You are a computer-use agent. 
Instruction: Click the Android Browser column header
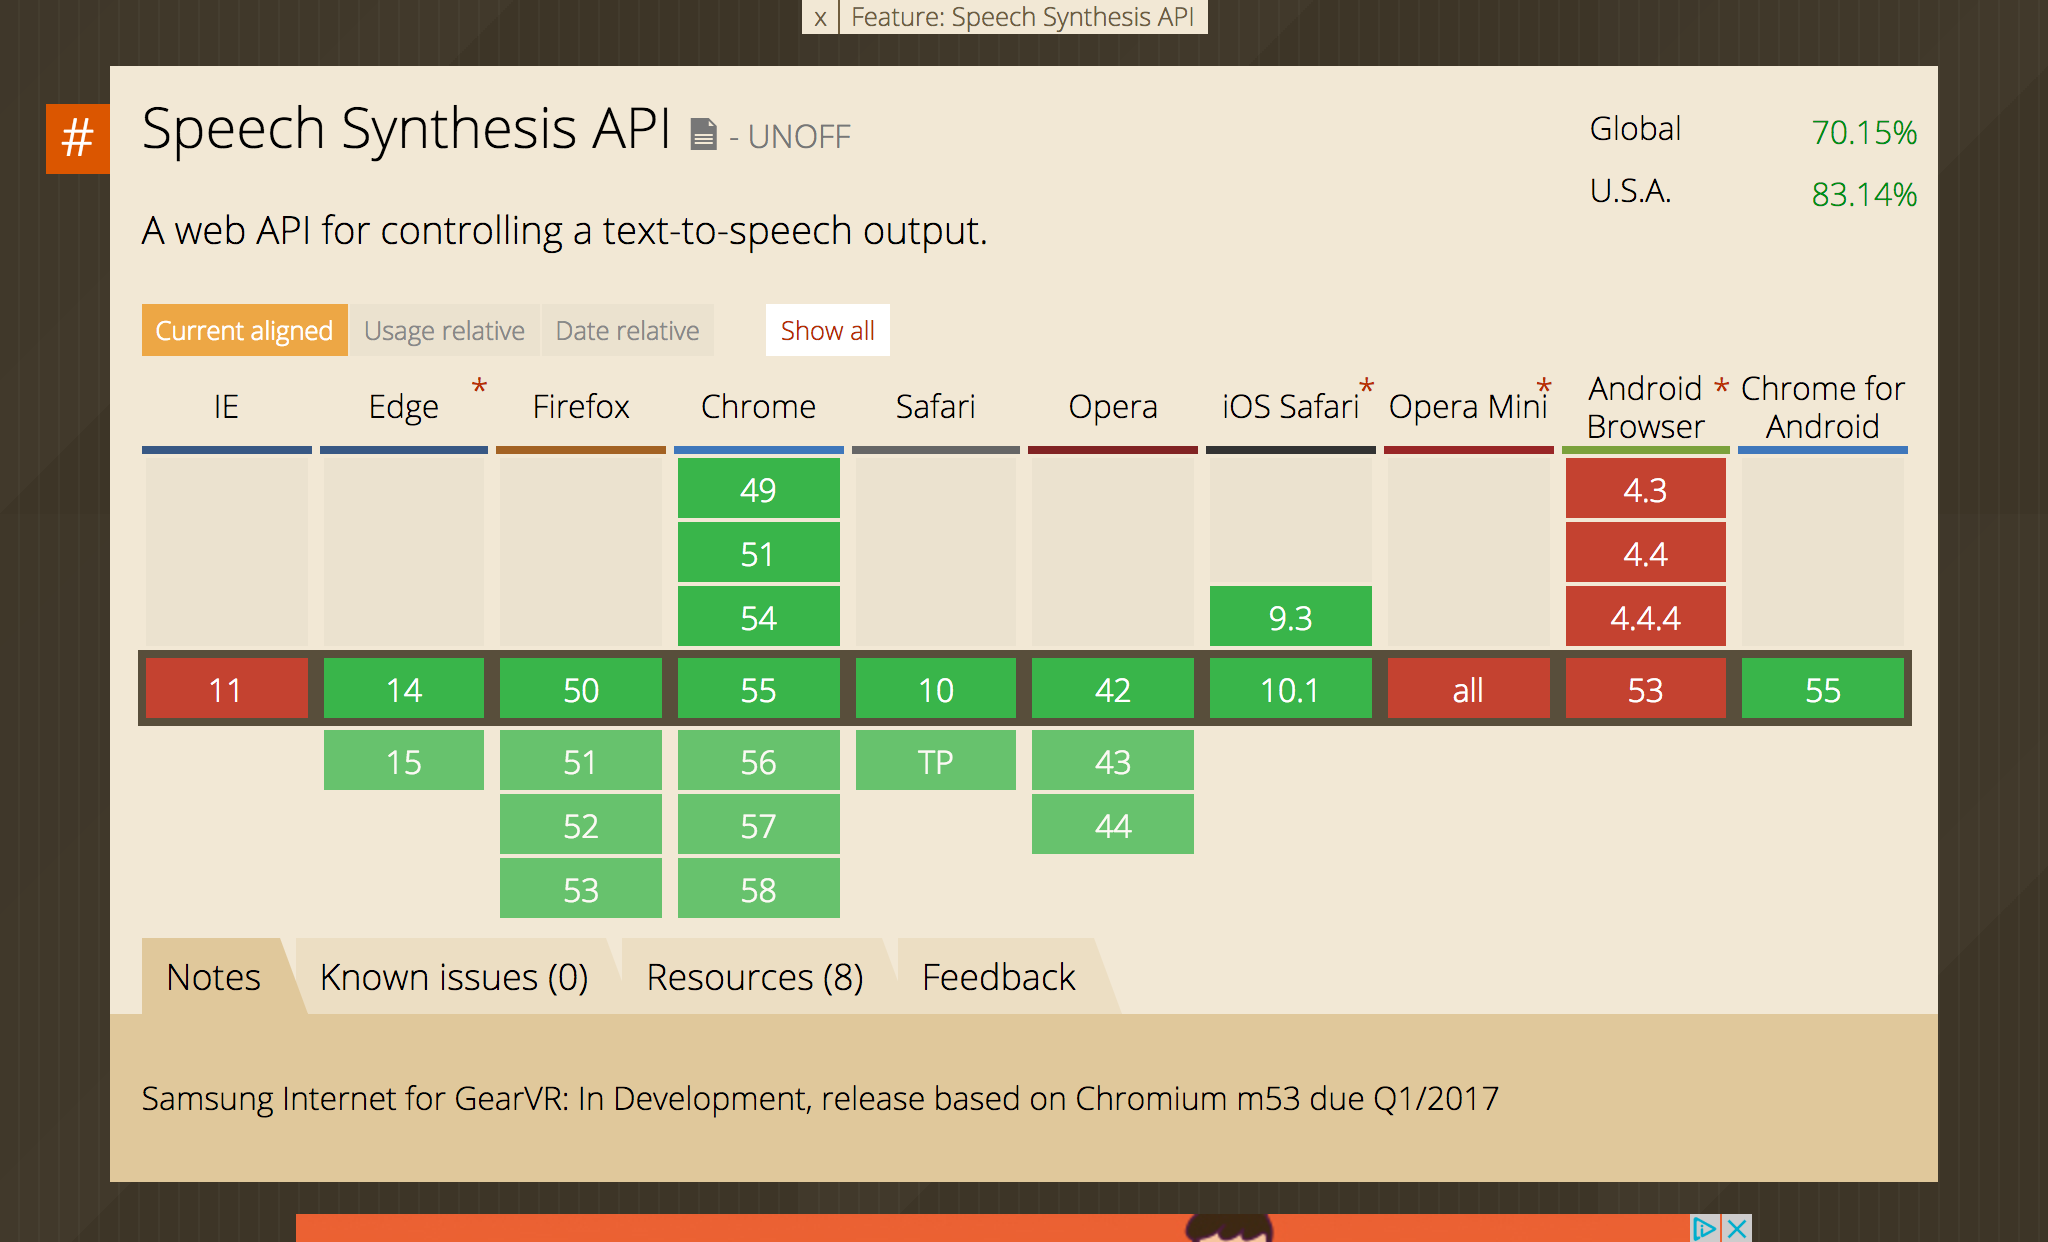(1645, 407)
